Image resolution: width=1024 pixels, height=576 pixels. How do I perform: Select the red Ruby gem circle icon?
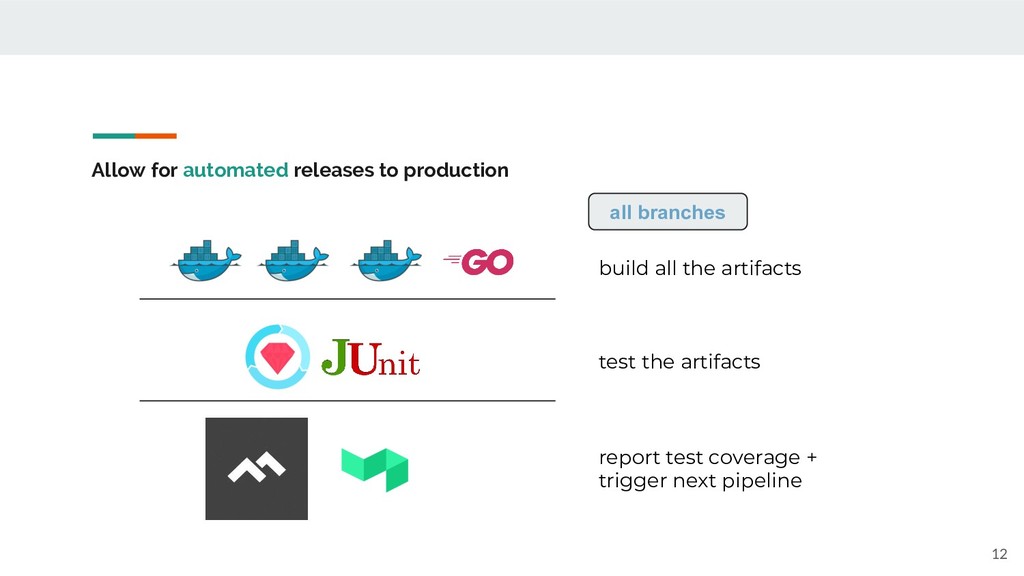click(278, 357)
